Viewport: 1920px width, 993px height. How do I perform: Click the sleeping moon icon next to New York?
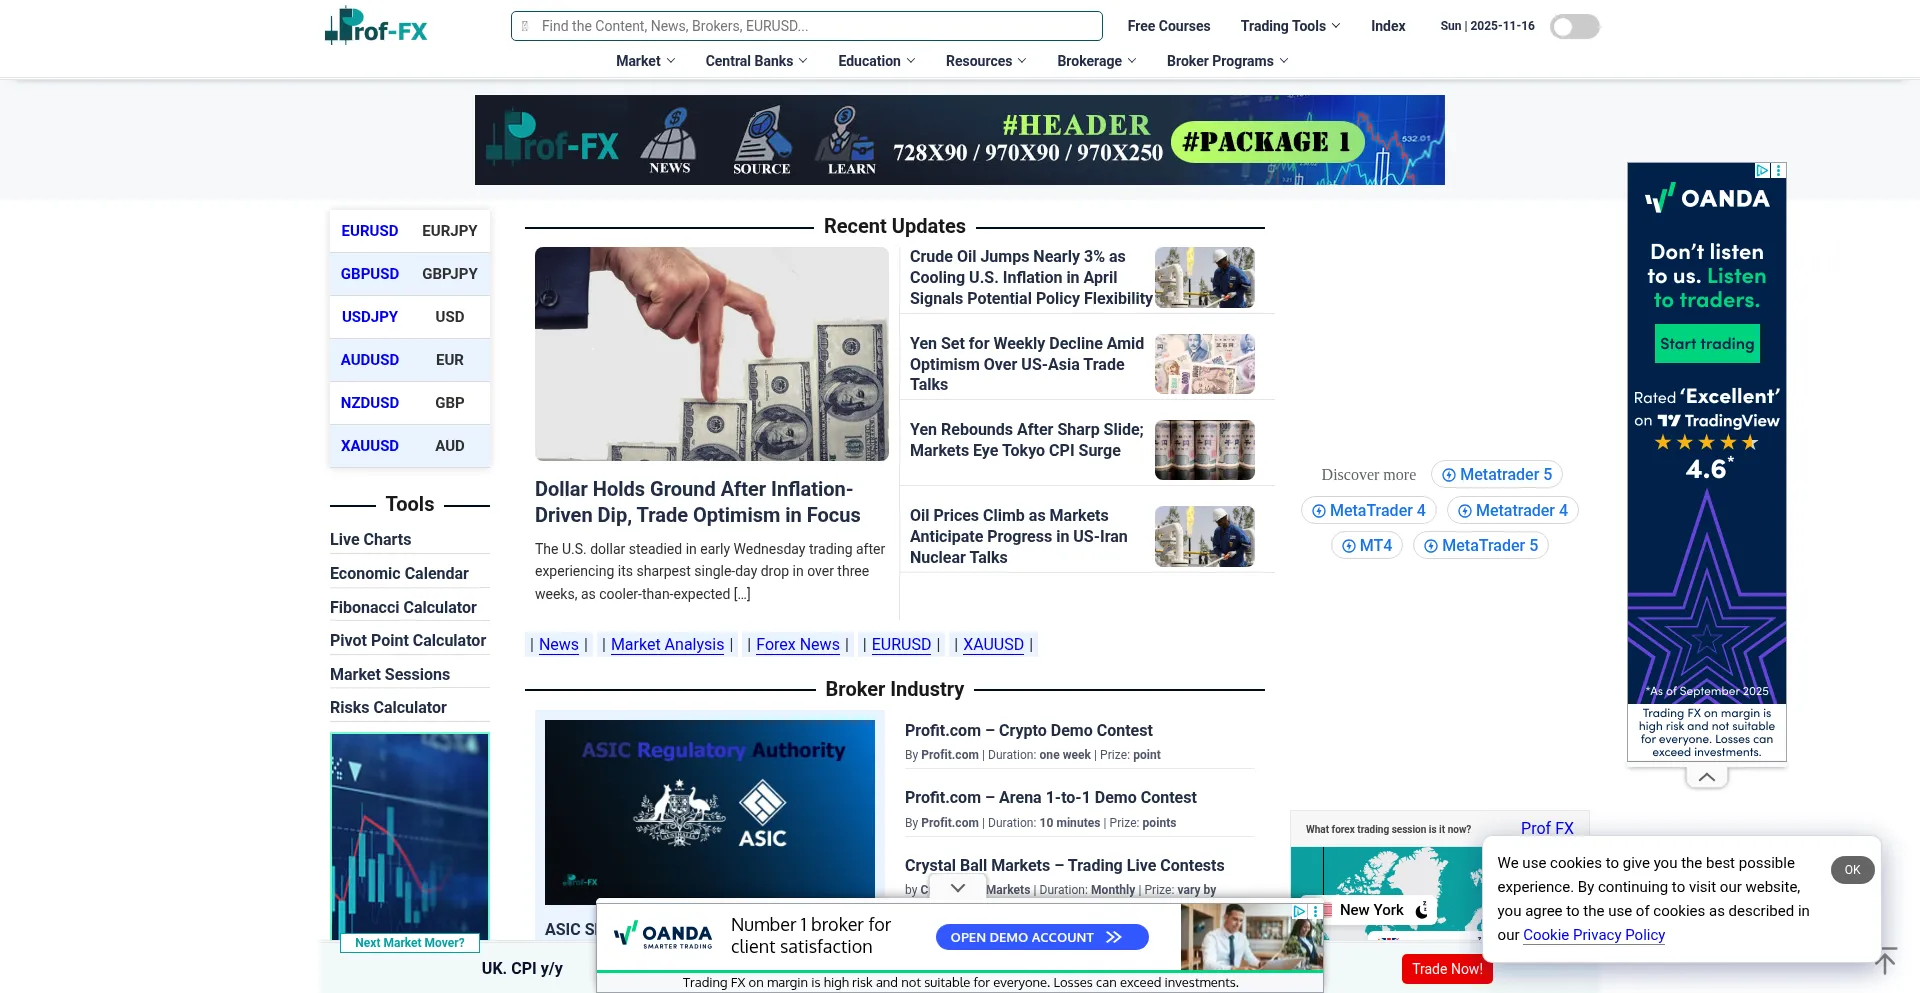pyautogui.click(x=1421, y=910)
